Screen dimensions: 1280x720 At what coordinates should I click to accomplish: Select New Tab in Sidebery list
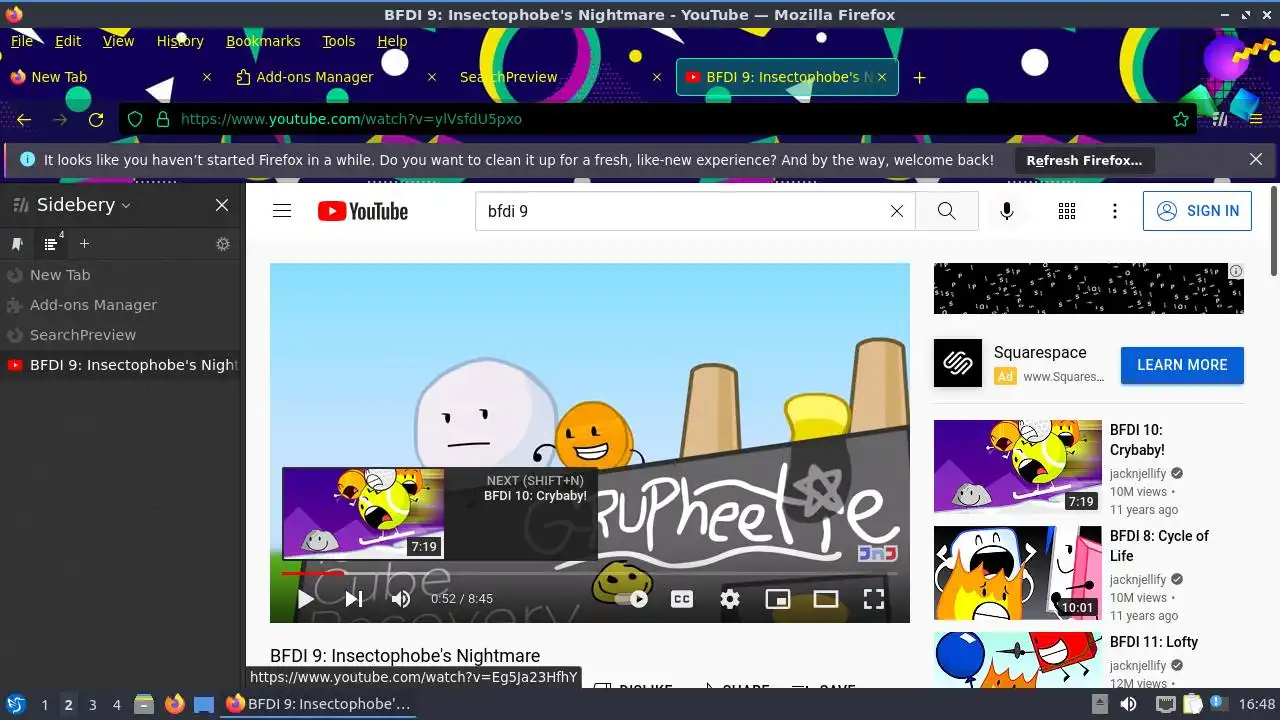pos(121,275)
